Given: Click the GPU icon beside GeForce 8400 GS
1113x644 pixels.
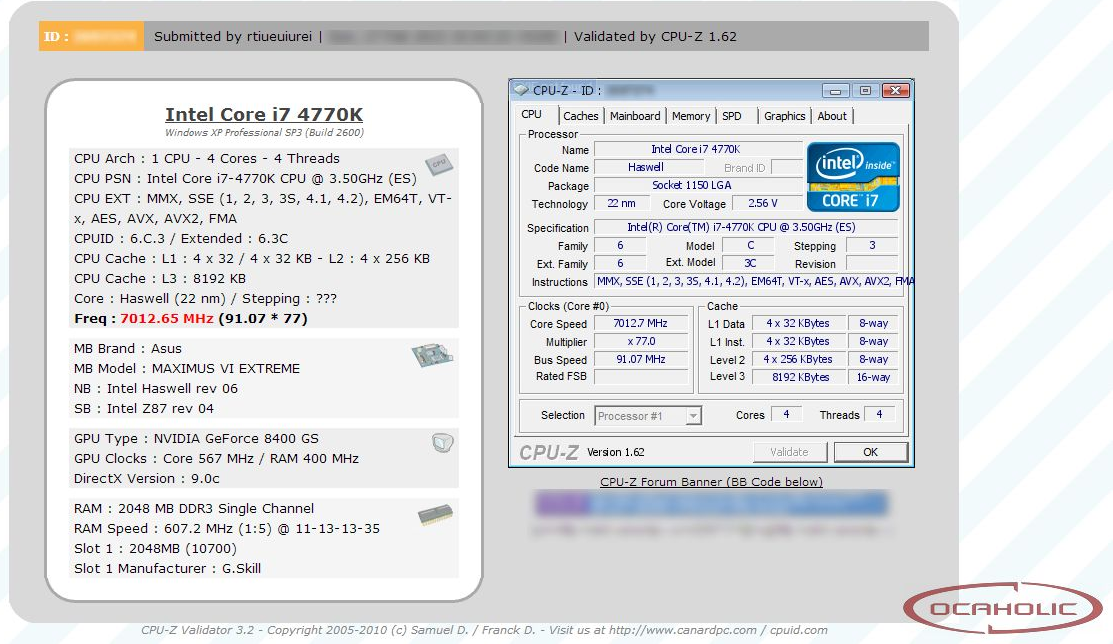Looking at the screenshot, I should click(442, 443).
